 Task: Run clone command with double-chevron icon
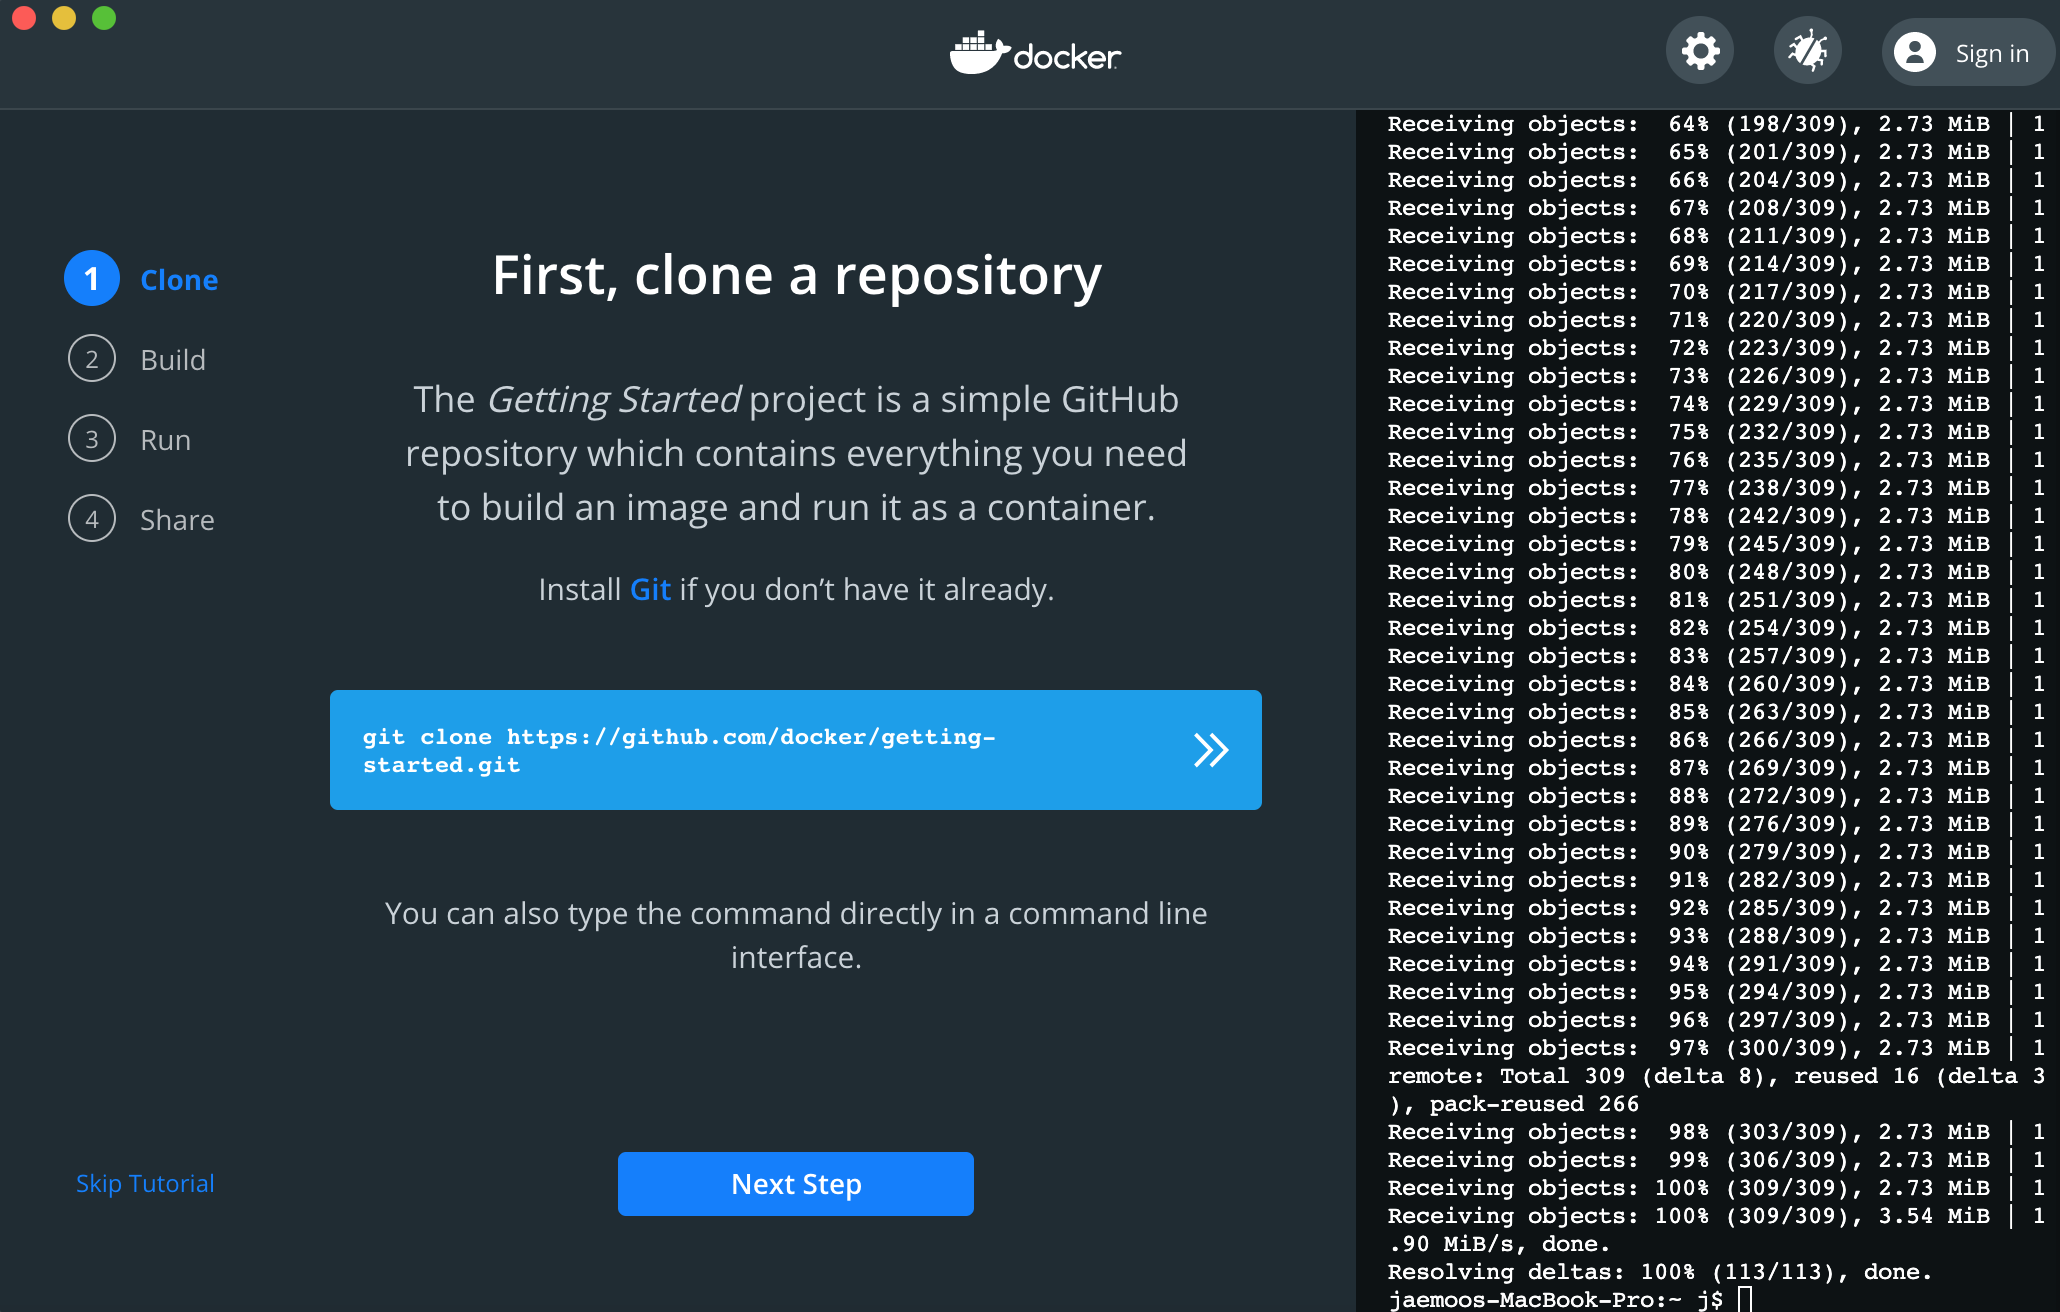1210,750
